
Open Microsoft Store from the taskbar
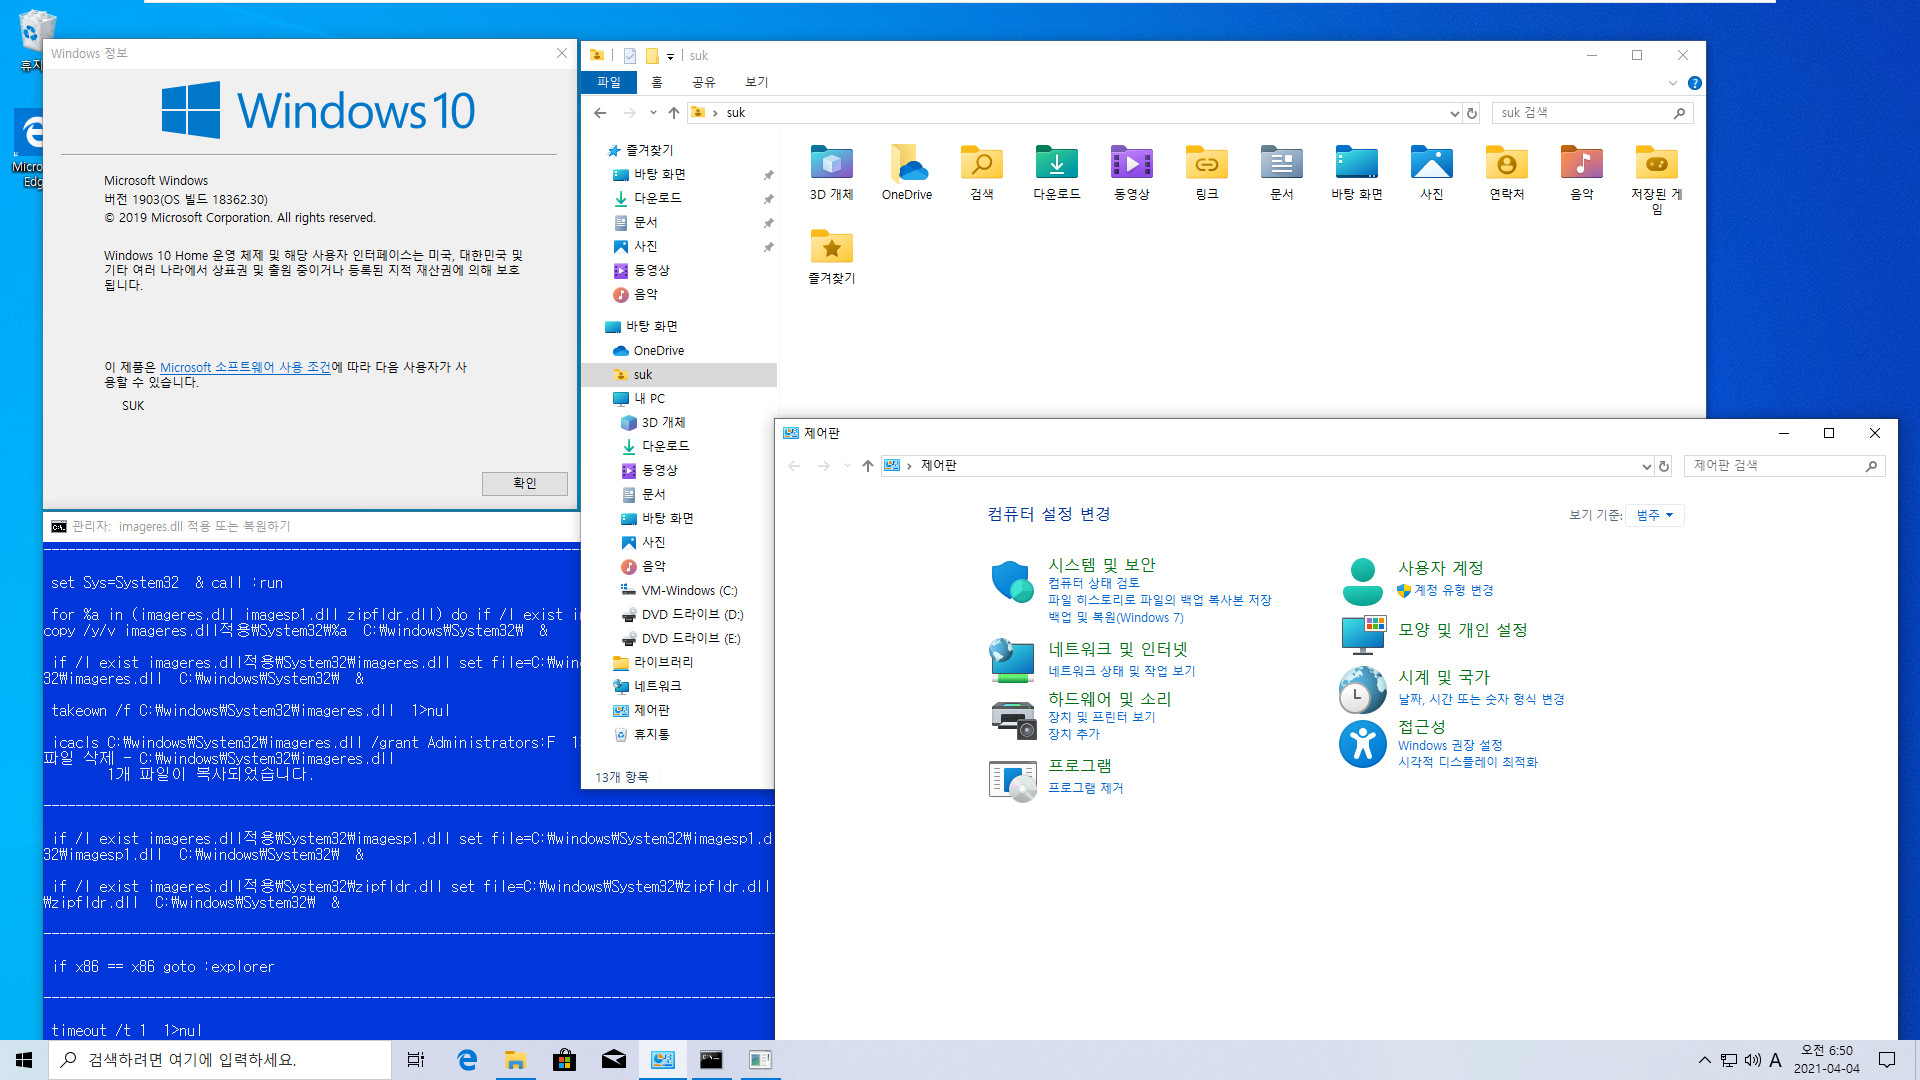point(565,1060)
